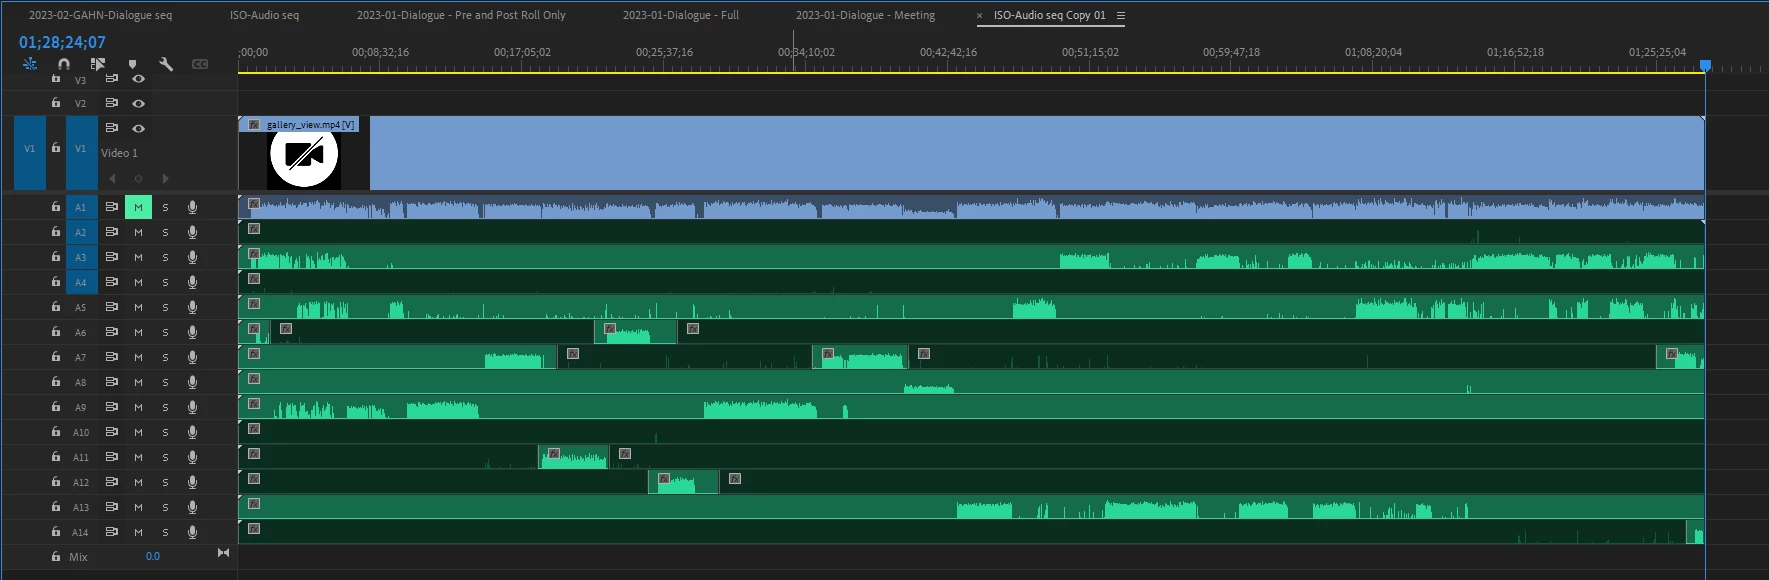Toggle sync lock on track A13
Image resolution: width=1769 pixels, height=580 pixels.
pyautogui.click(x=112, y=507)
